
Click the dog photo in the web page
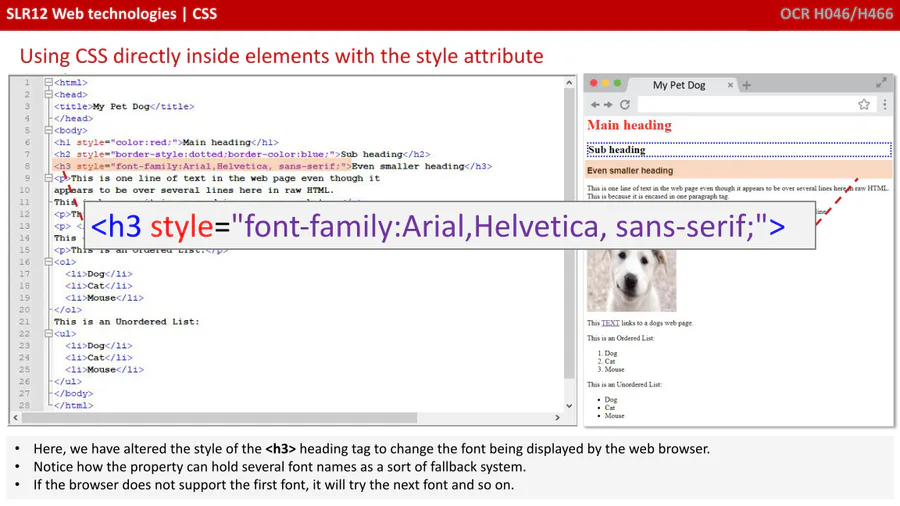coord(631,280)
